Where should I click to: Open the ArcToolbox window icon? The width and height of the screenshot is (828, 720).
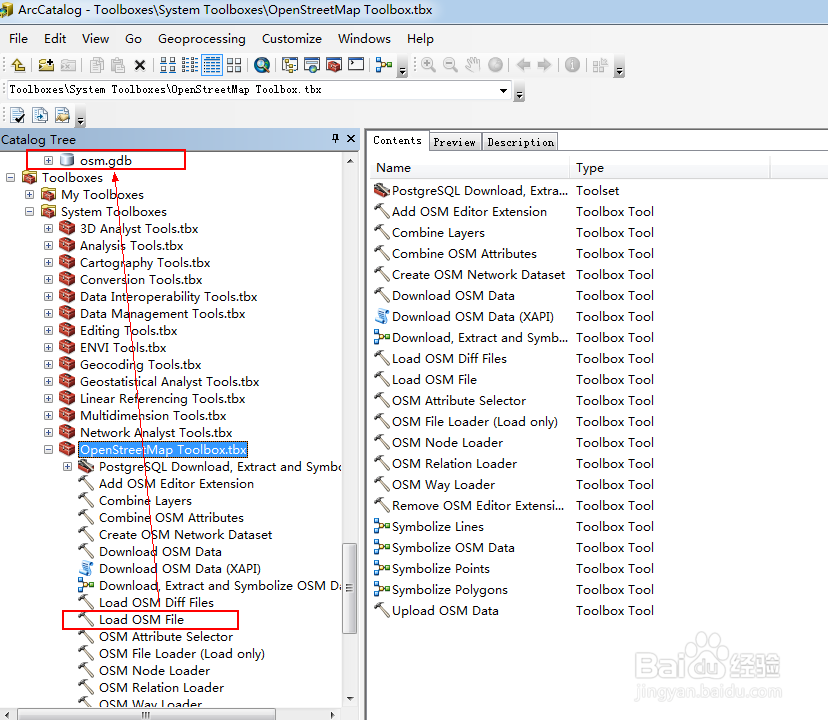tap(334, 65)
